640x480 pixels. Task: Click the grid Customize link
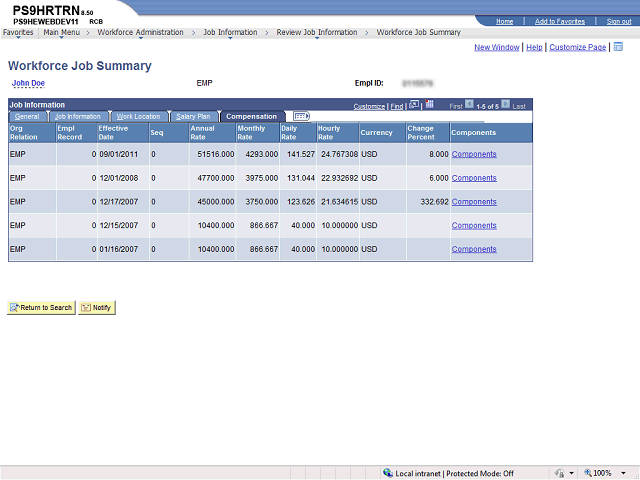pos(369,107)
